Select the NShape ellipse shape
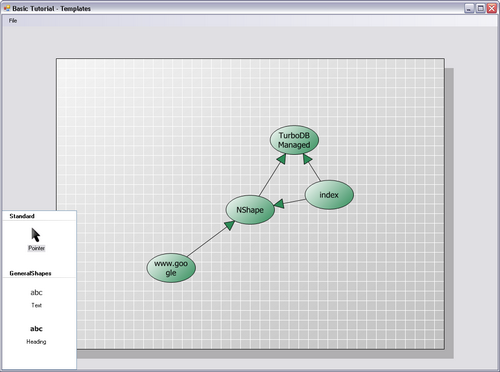 pyautogui.click(x=250, y=210)
